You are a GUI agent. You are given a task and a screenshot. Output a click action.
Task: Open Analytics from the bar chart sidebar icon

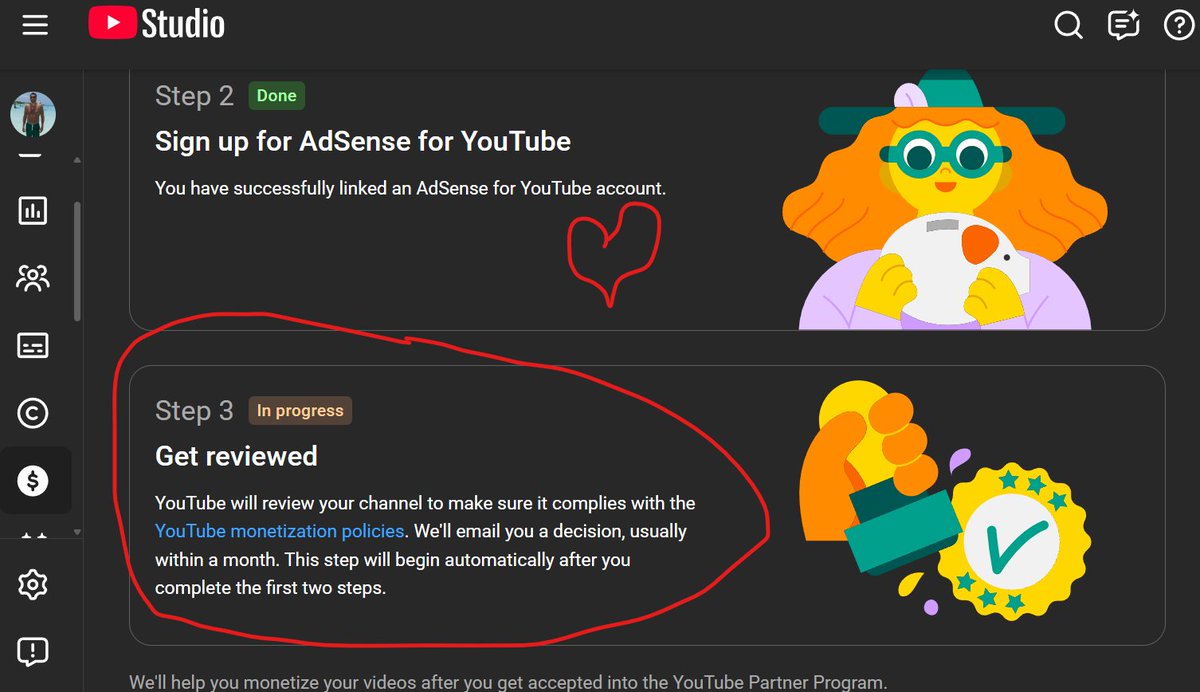click(33, 210)
